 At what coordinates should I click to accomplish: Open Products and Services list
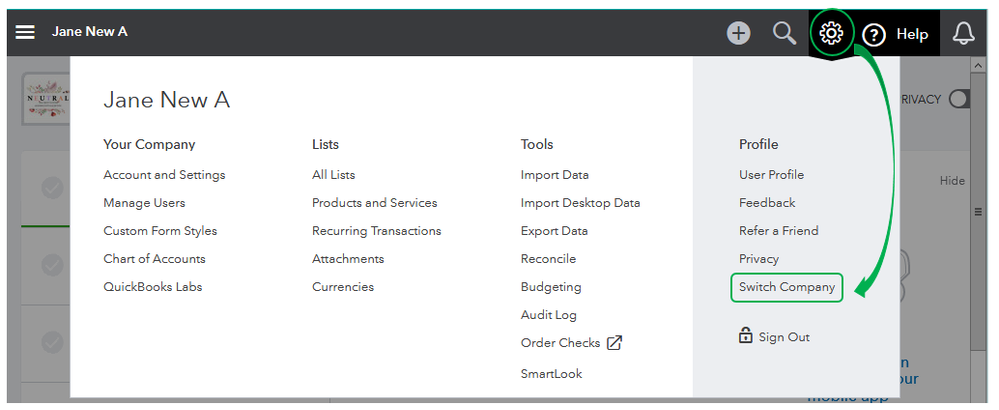click(374, 203)
